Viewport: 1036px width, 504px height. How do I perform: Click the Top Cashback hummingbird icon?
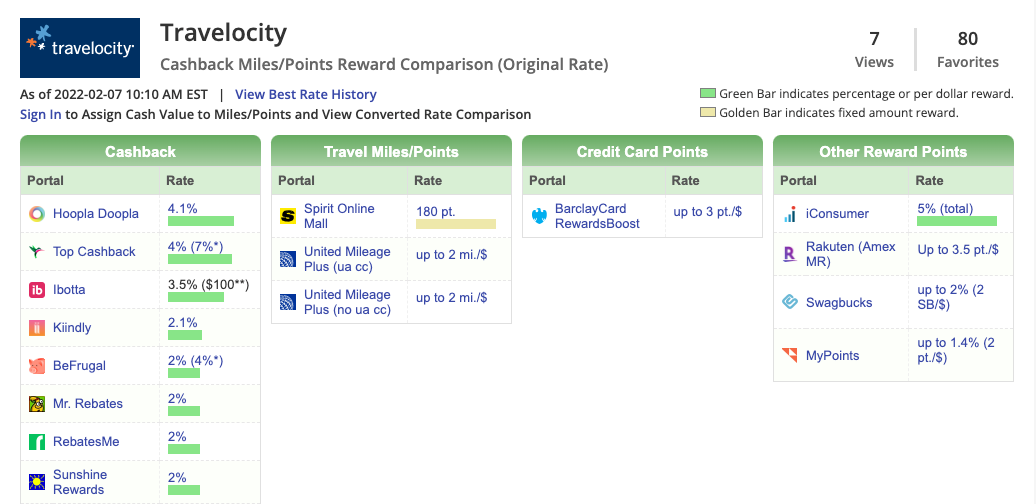coord(37,252)
